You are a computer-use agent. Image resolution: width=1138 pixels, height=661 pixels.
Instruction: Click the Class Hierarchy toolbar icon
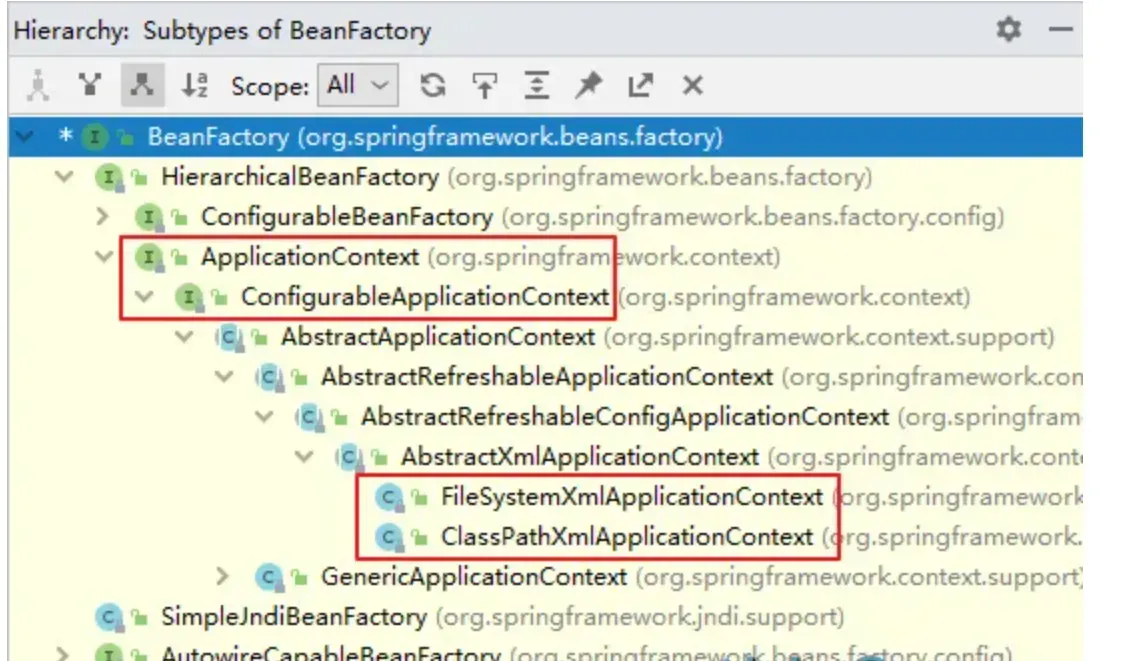pos(37,86)
